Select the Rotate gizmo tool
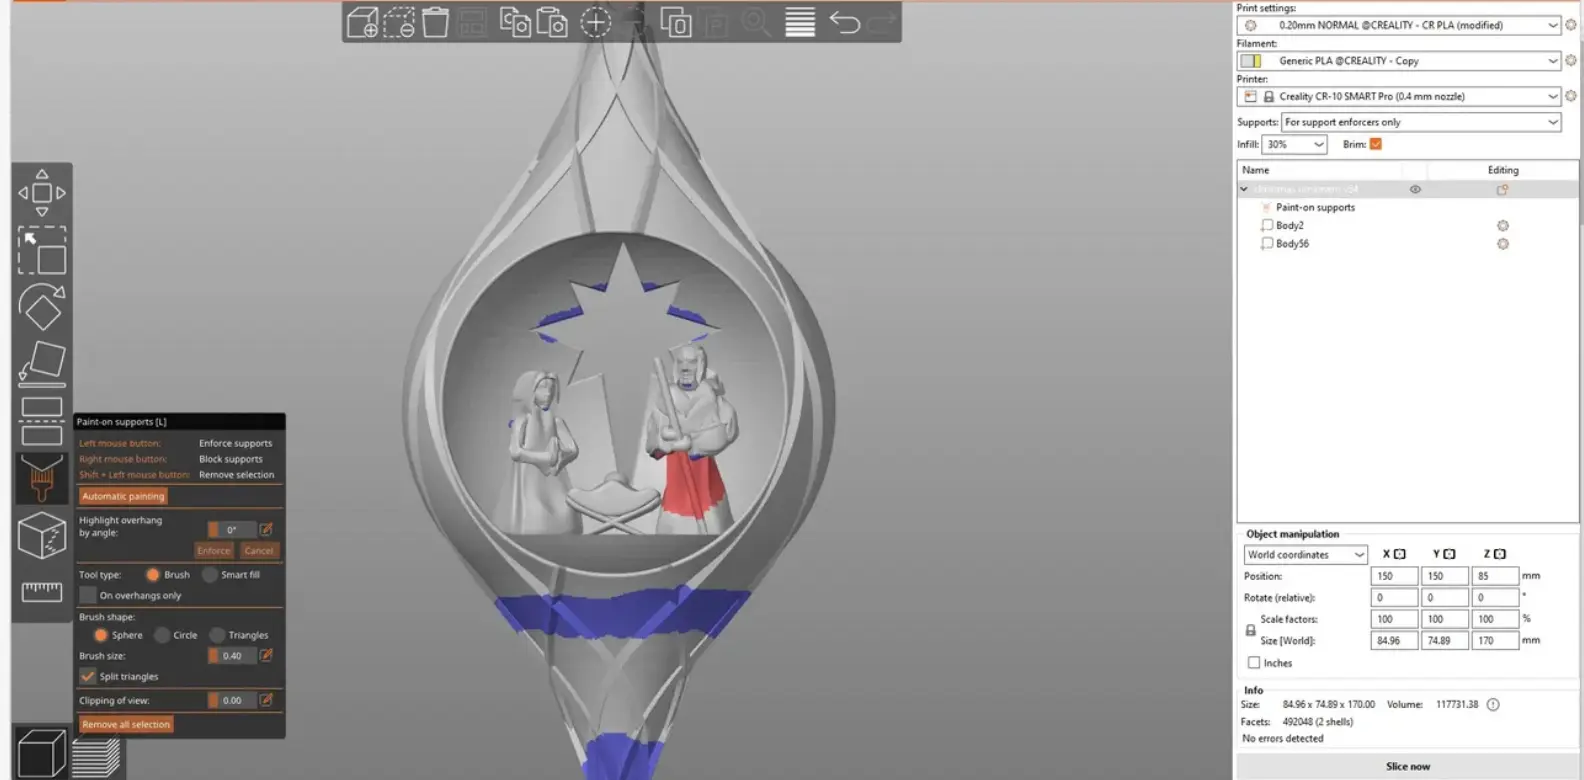1584x780 pixels. tap(42, 307)
